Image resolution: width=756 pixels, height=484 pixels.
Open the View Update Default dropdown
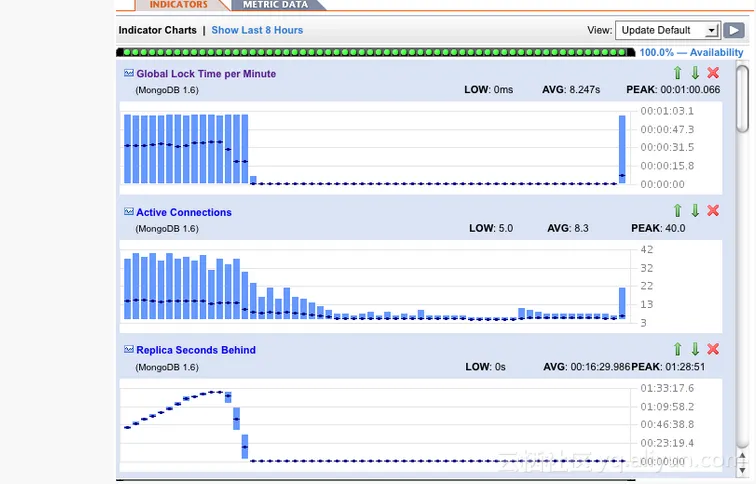tap(668, 30)
